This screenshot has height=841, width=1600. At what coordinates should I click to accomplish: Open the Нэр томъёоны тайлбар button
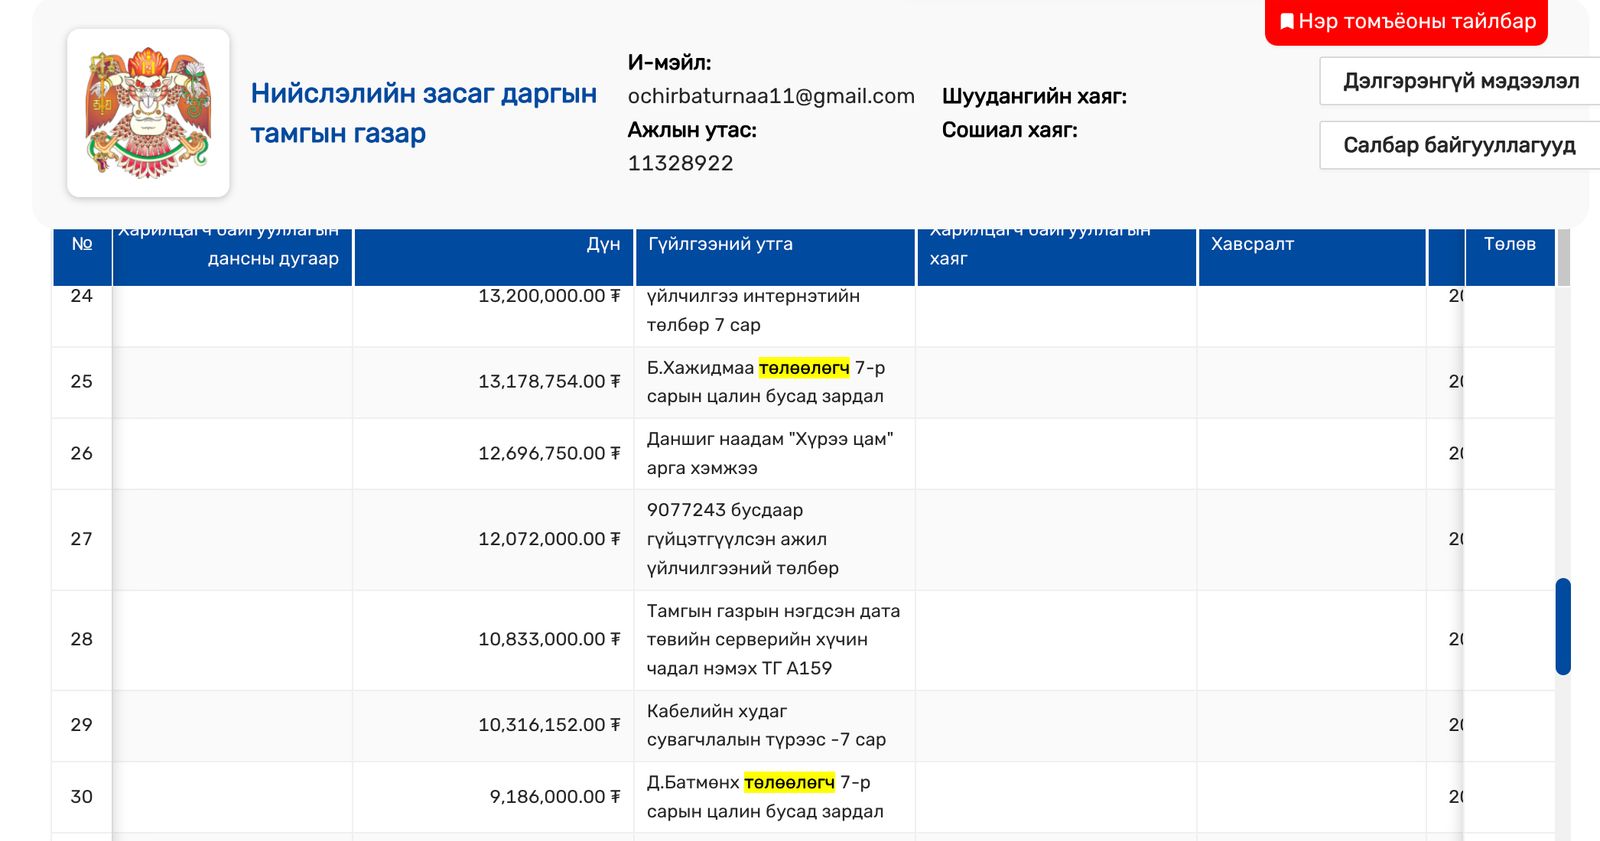(1406, 22)
